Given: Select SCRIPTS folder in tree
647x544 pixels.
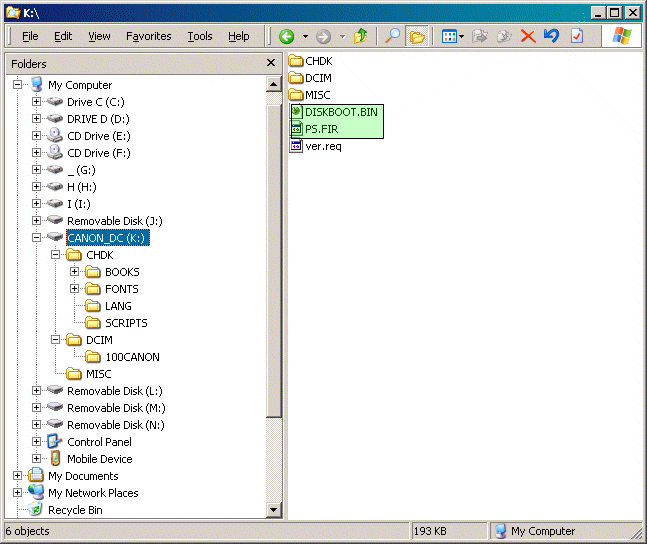Looking at the screenshot, I should click(x=126, y=323).
